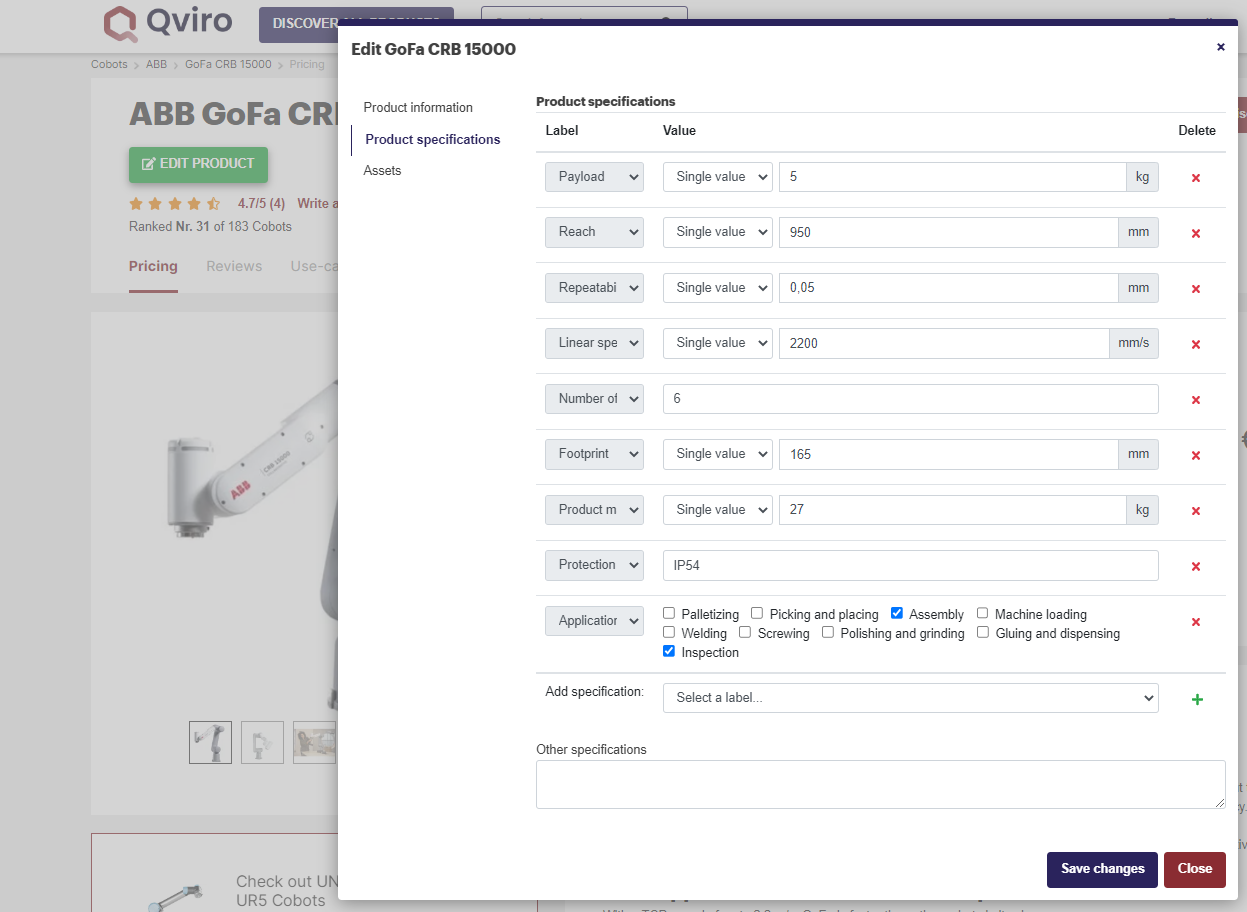Open the Reviews tab on product page

pos(234,266)
